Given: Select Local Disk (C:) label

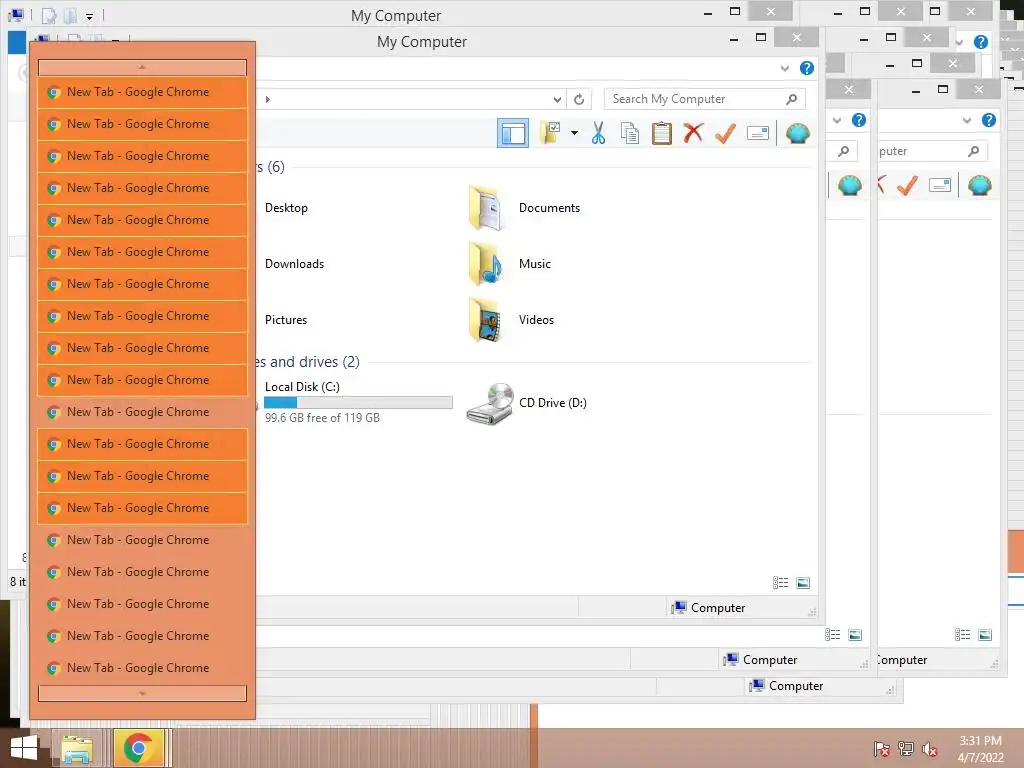Looking at the screenshot, I should pyautogui.click(x=302, y=387).
